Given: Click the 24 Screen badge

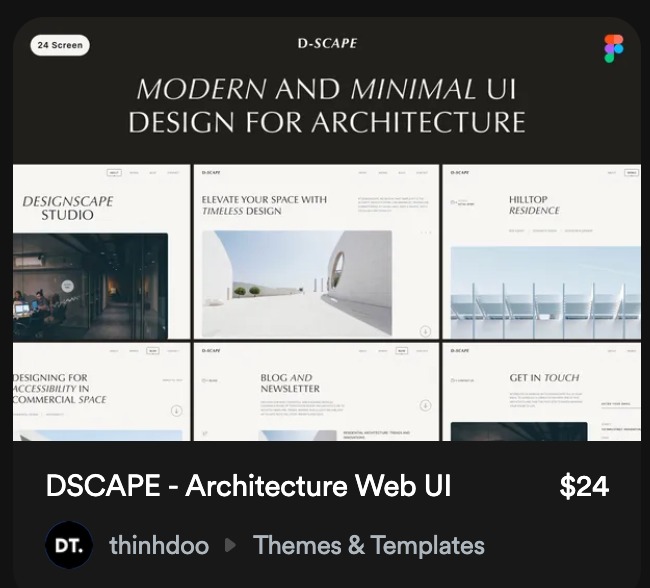Looking at the screenshot, I should click(x=60, y=45).
